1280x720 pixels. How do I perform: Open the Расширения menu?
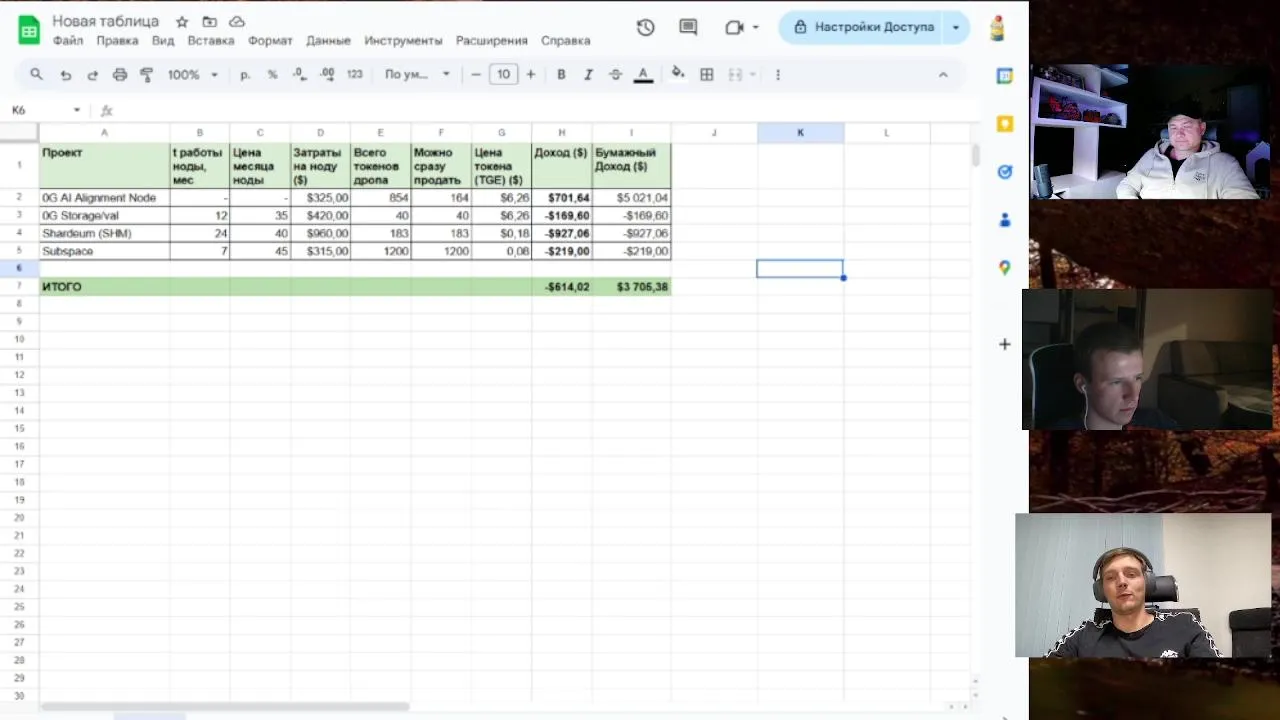[491, 41]
